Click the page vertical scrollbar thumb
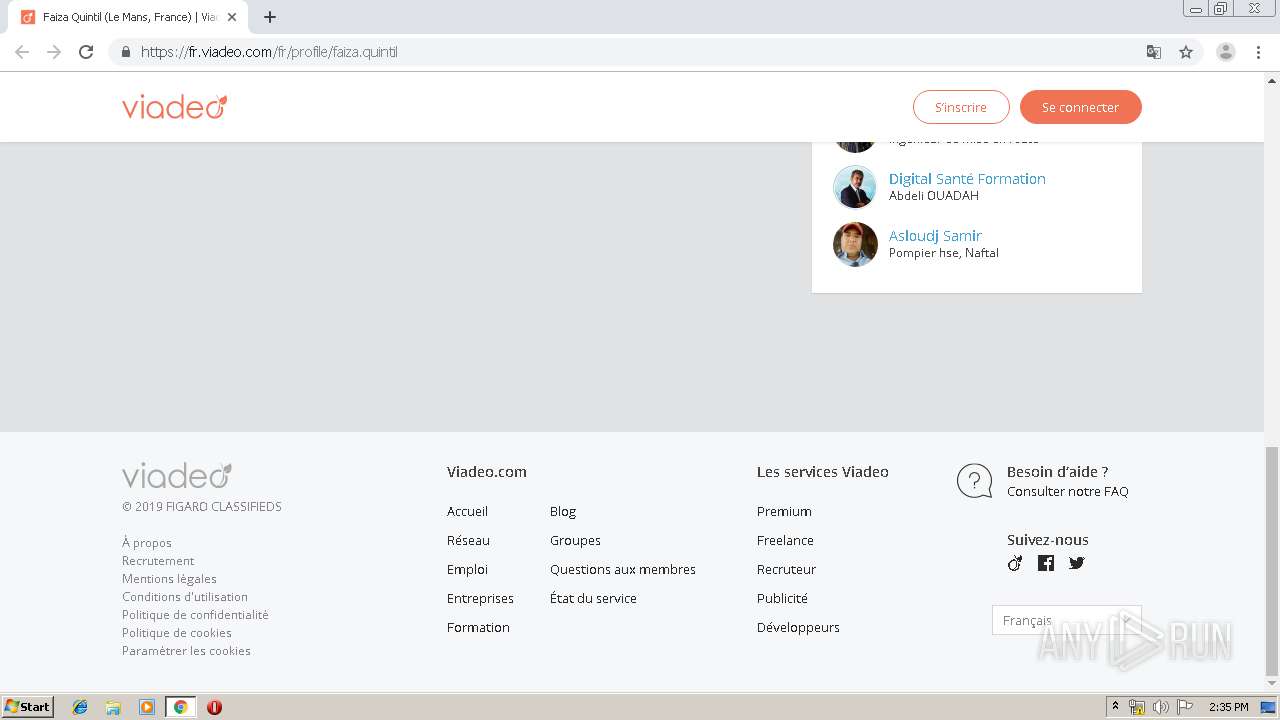Viewport: 1280px width, 720px height. point(1272,561)
